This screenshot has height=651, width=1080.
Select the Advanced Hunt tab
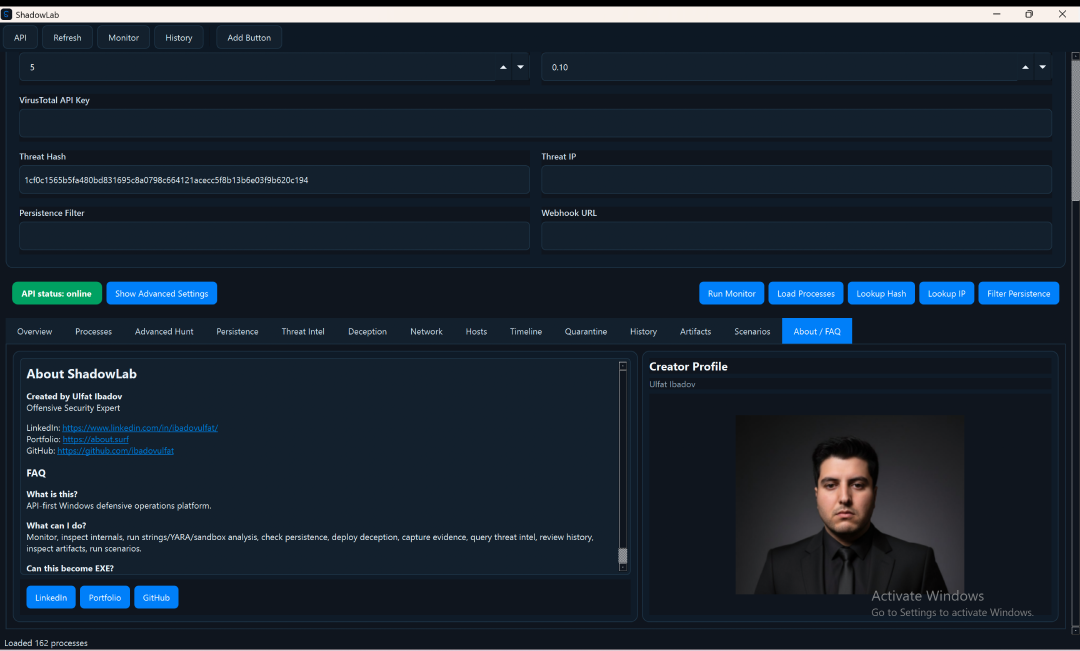point(164,331)
